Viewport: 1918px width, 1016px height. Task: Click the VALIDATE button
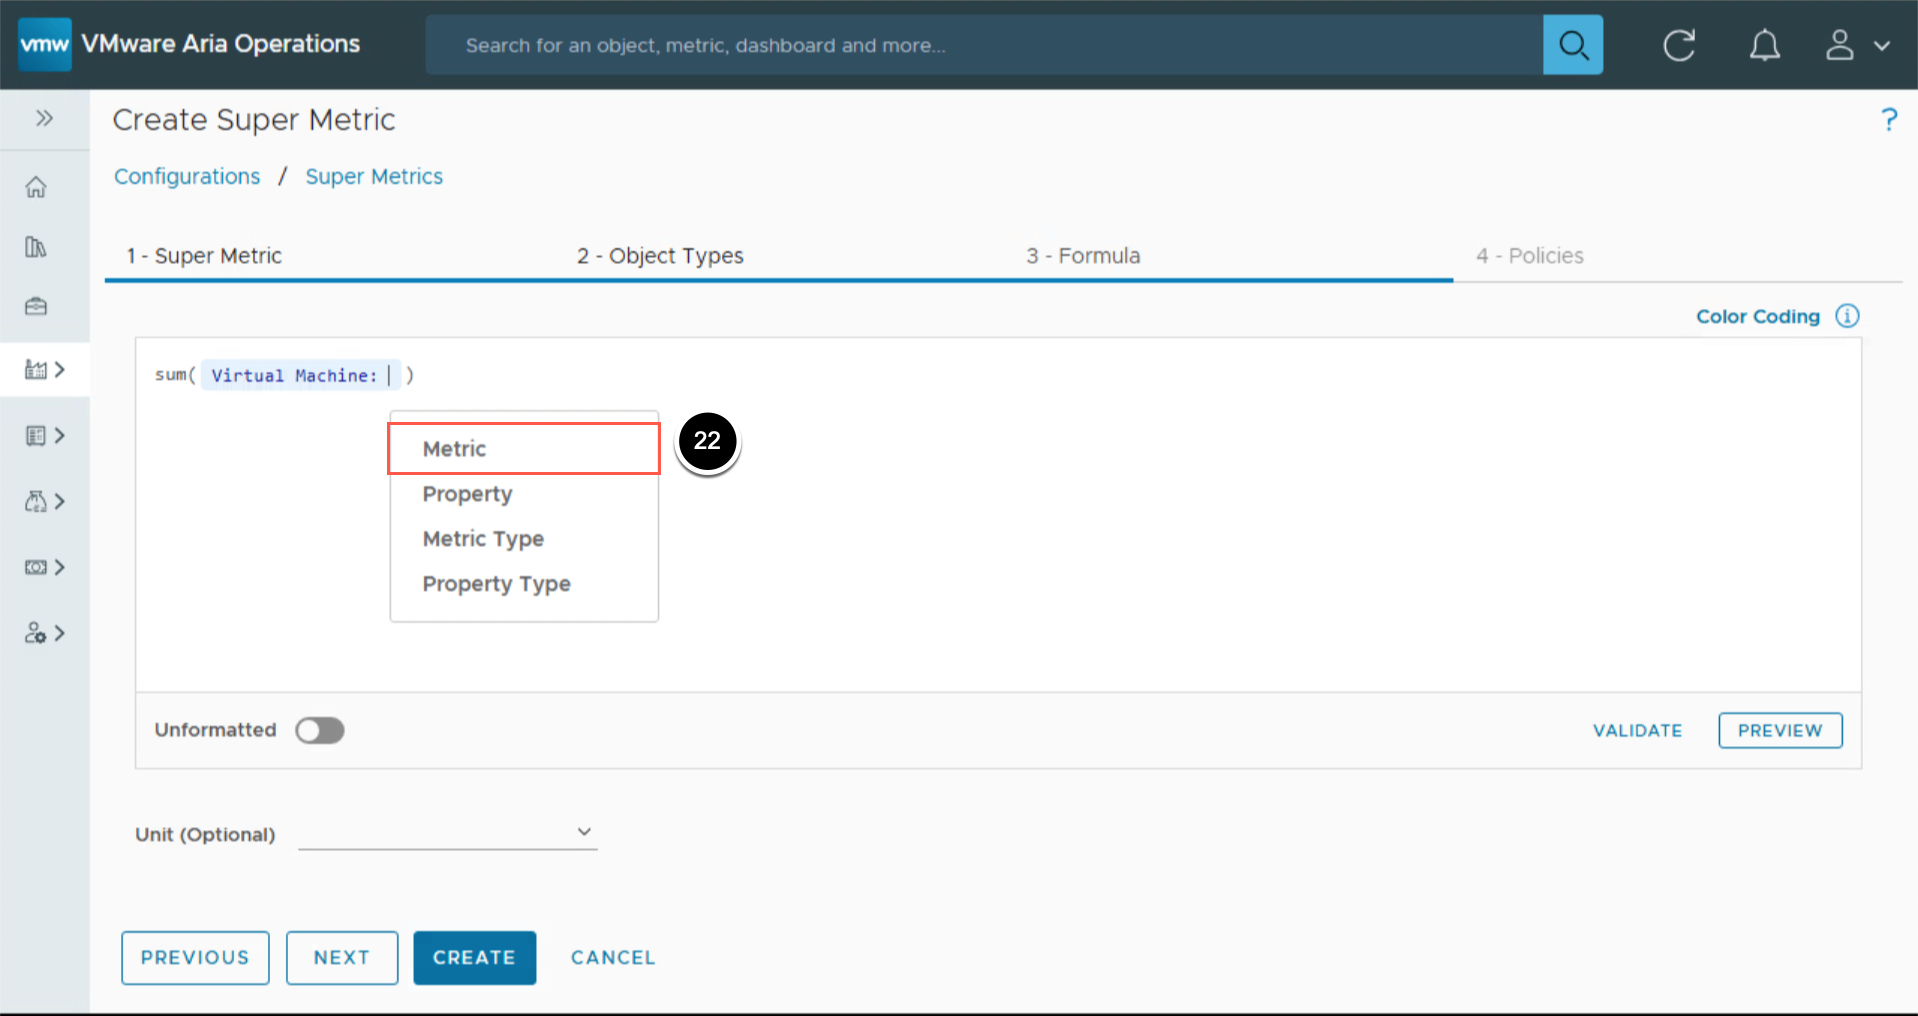coord(1637,730)
